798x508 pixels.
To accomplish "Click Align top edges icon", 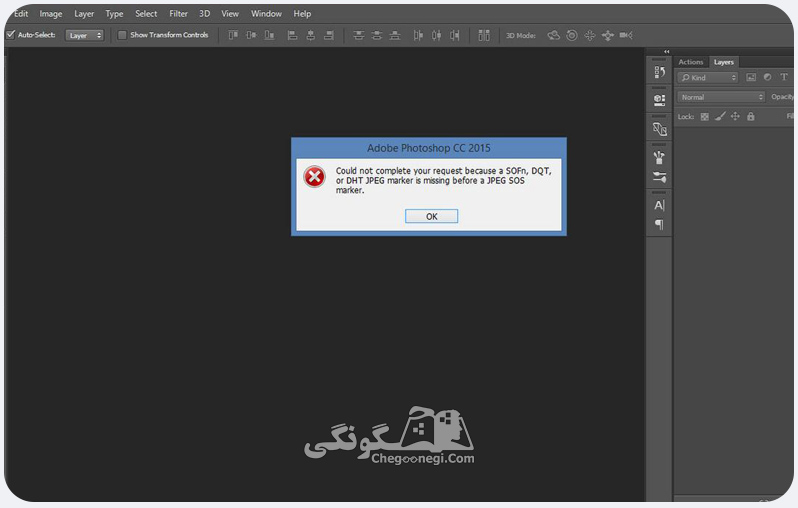I will click(x=233, y=35).
